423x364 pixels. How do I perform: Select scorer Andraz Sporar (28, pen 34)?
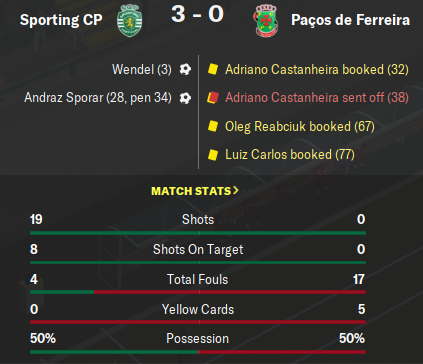click(98, 98)
